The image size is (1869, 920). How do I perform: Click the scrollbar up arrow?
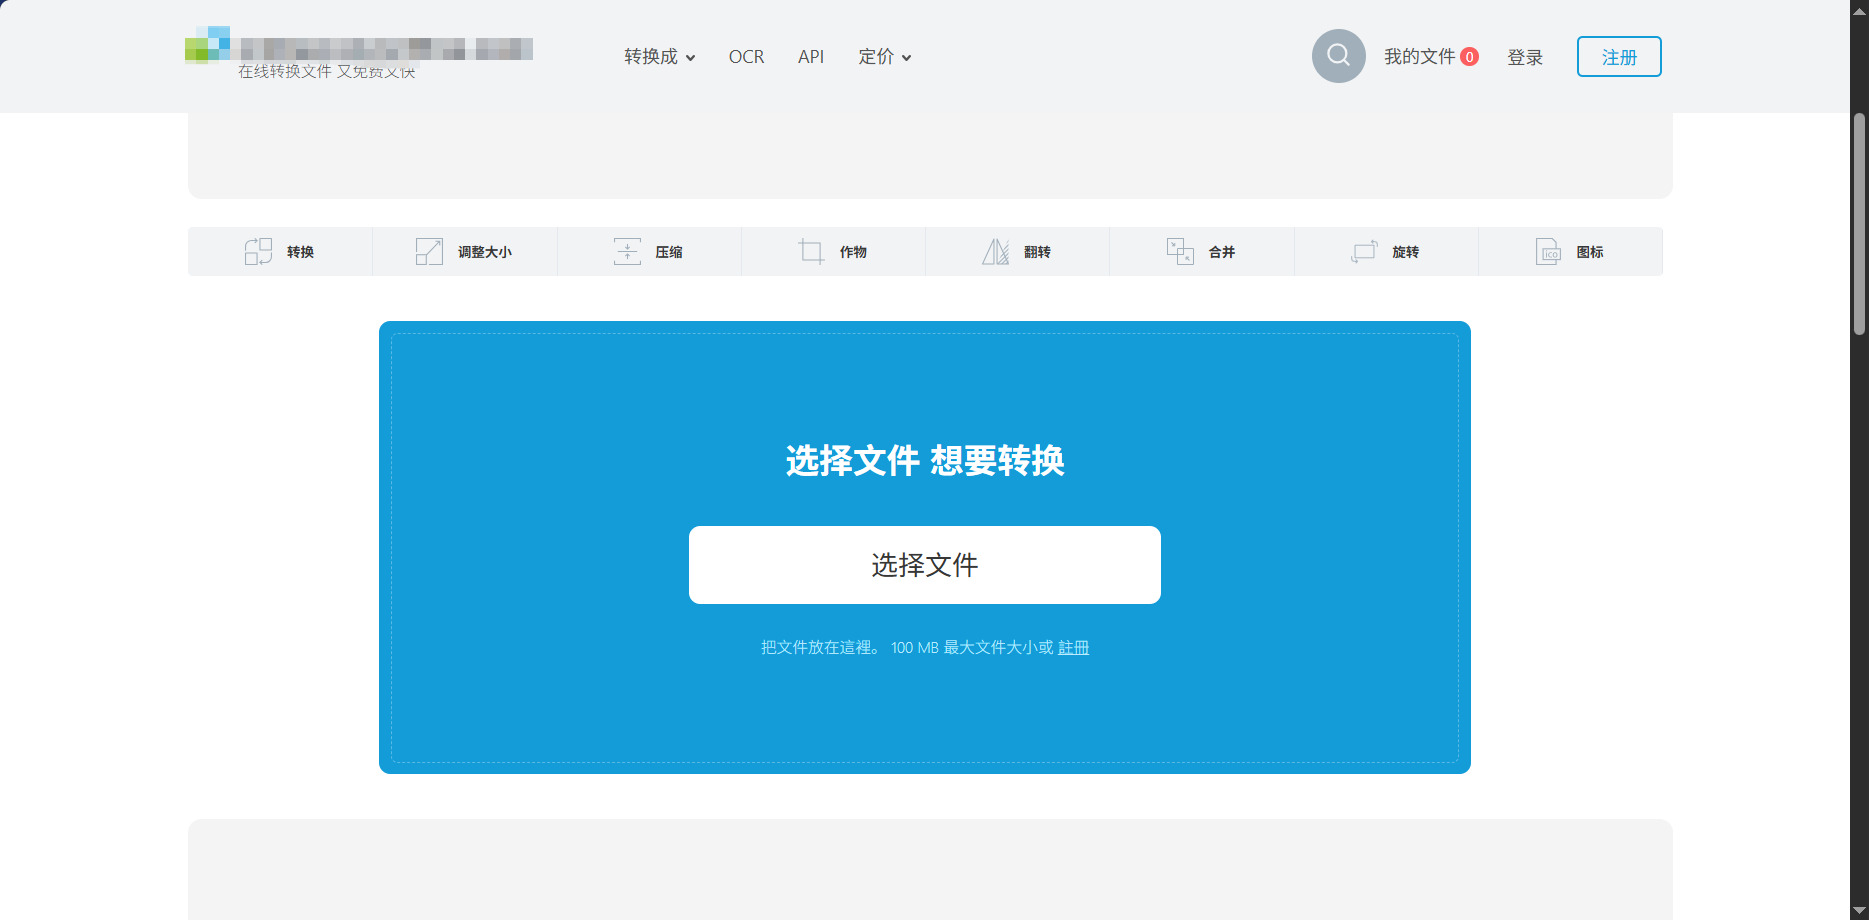(1860, 10)
